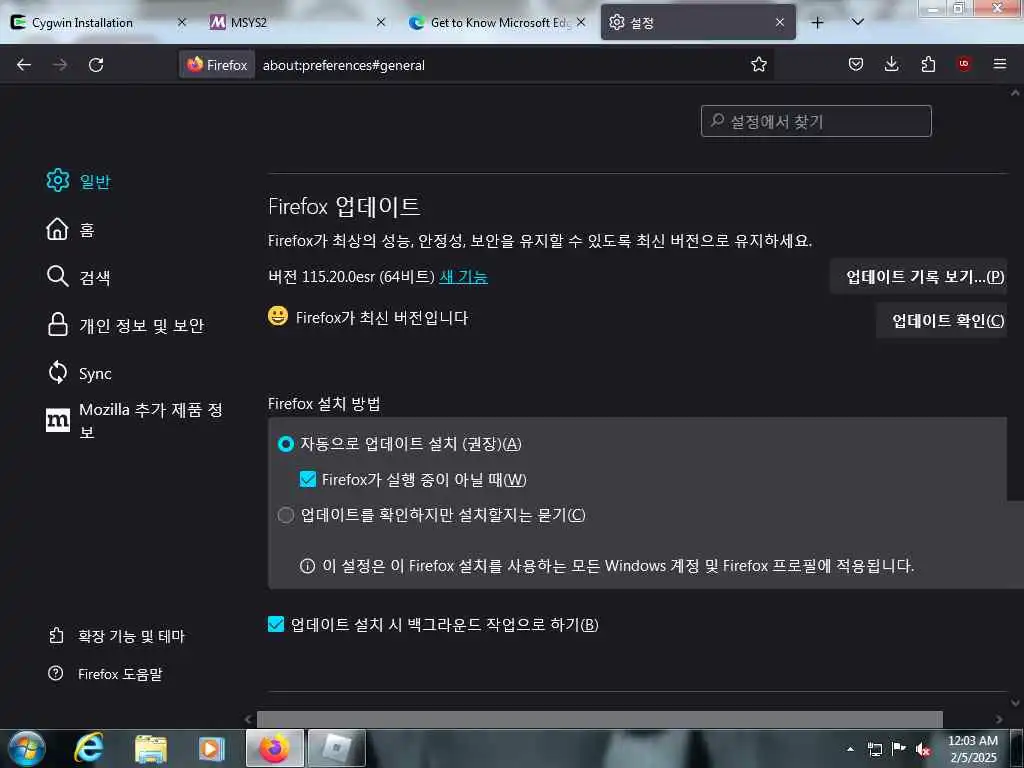Open the Firefox hamburger menu

point(1000,64)
